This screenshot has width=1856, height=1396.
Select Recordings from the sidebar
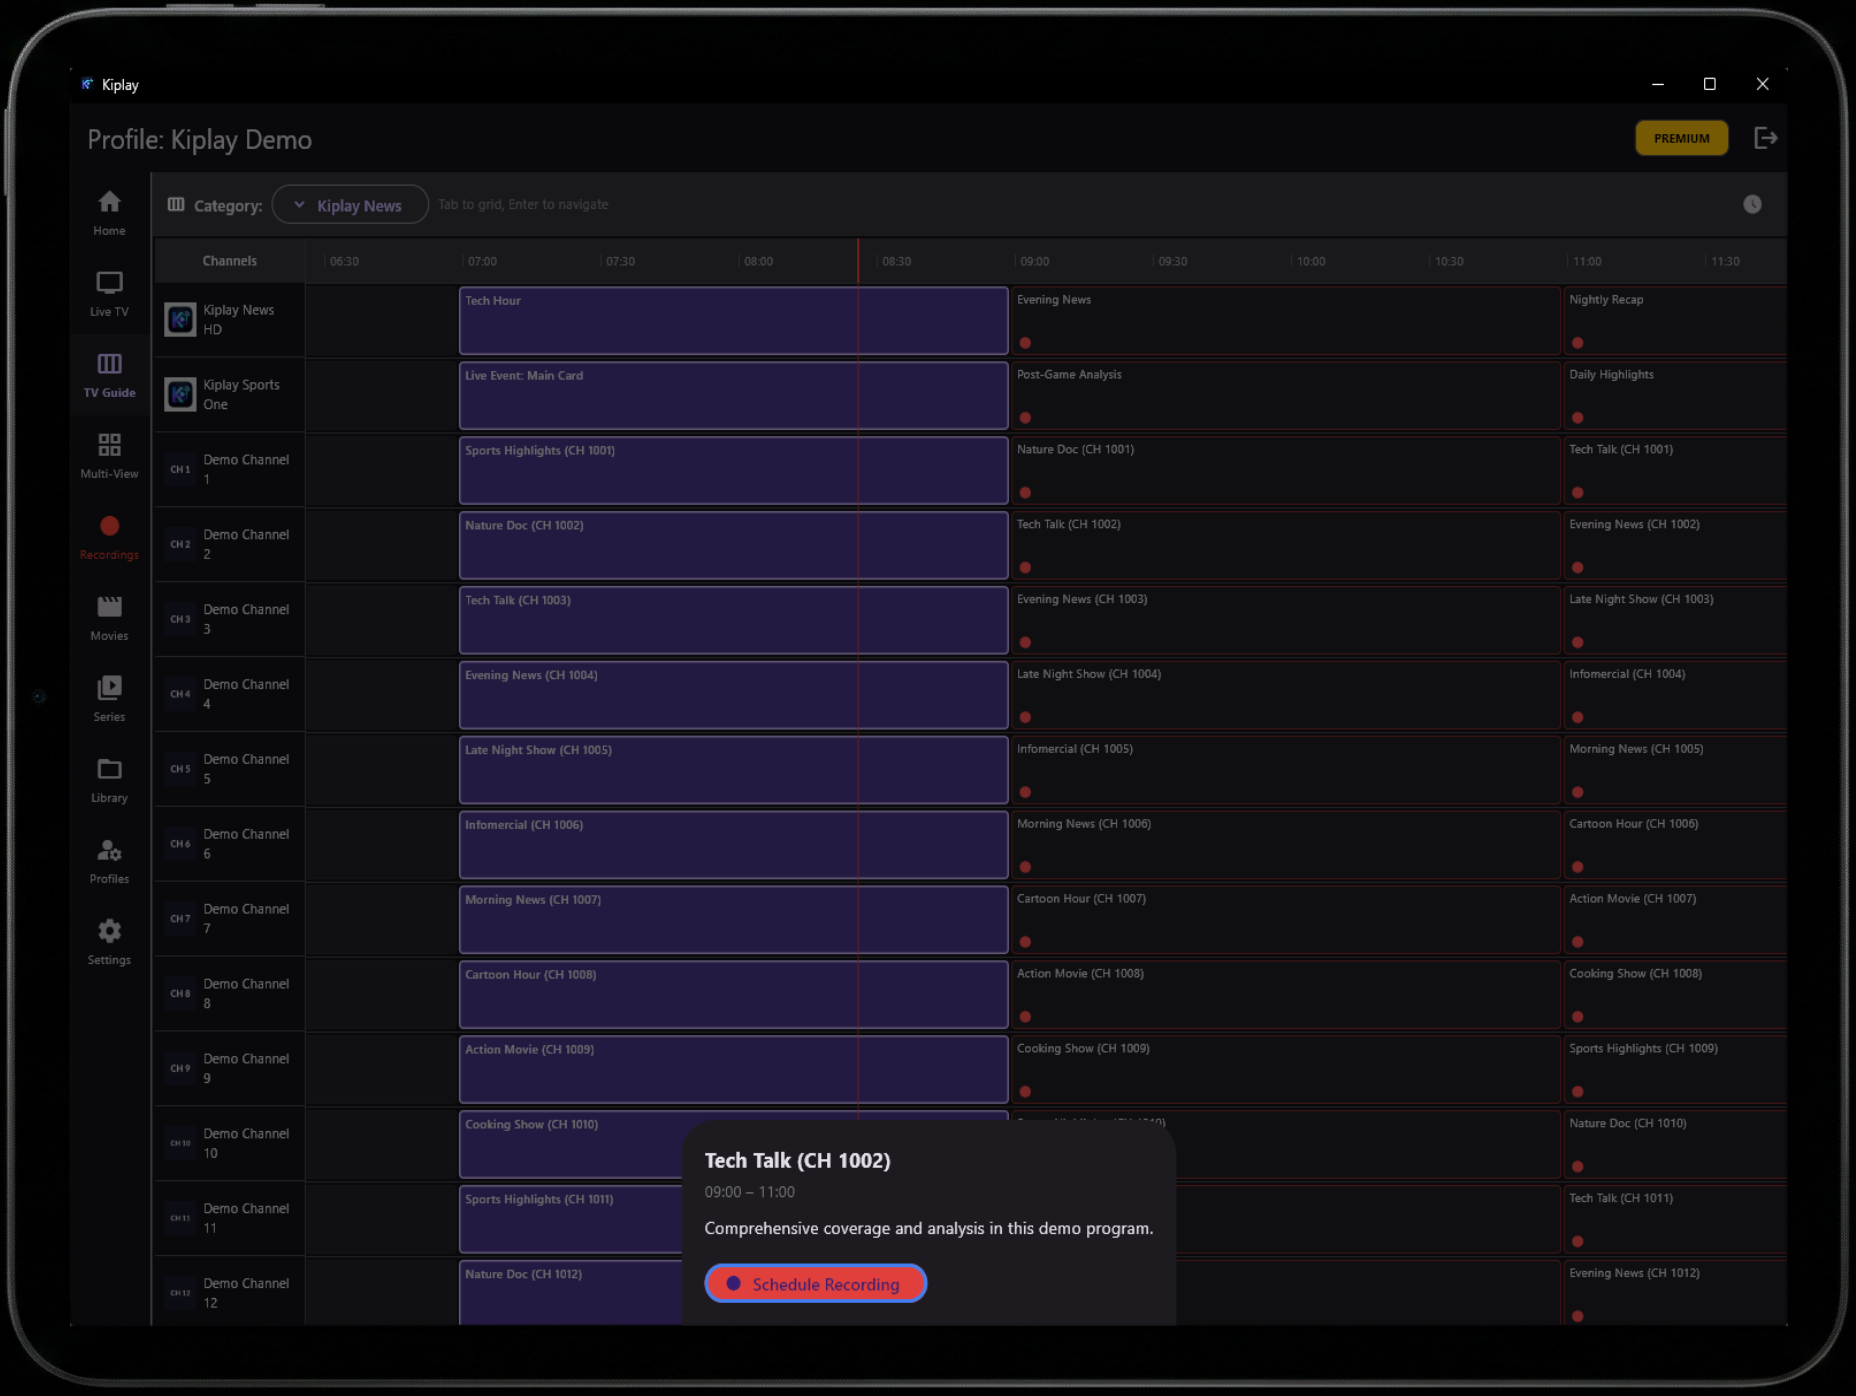(108, 536)
